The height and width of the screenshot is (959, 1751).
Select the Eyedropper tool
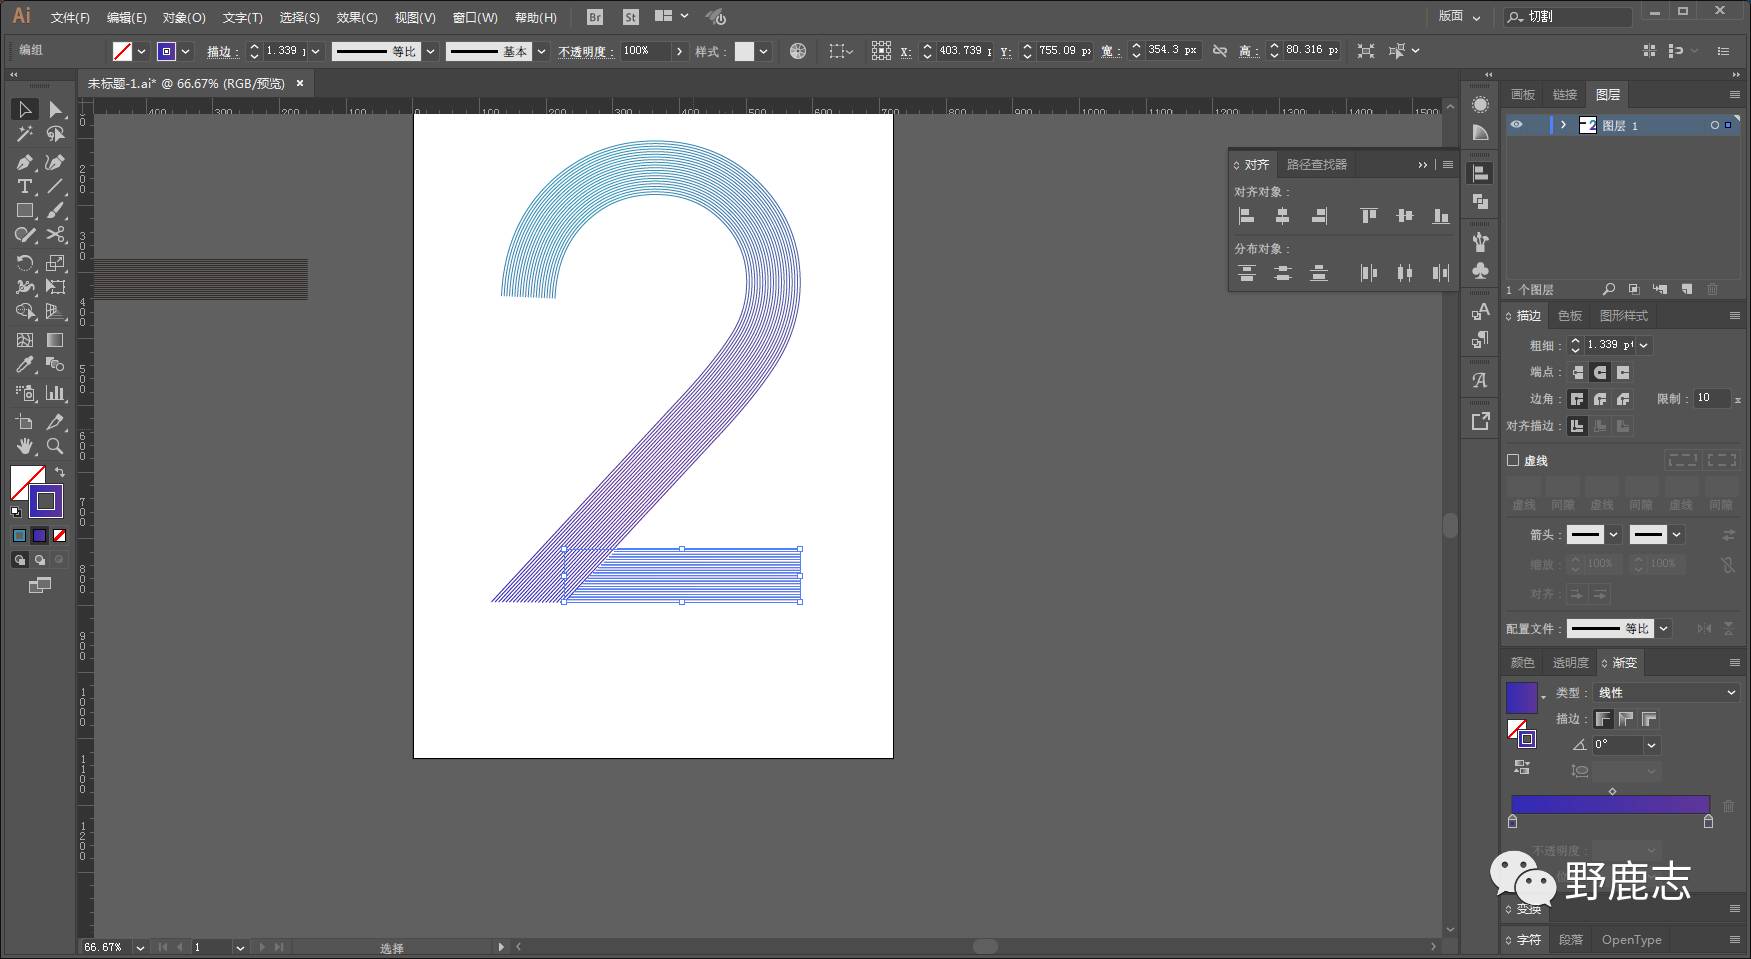pos(24,365)
